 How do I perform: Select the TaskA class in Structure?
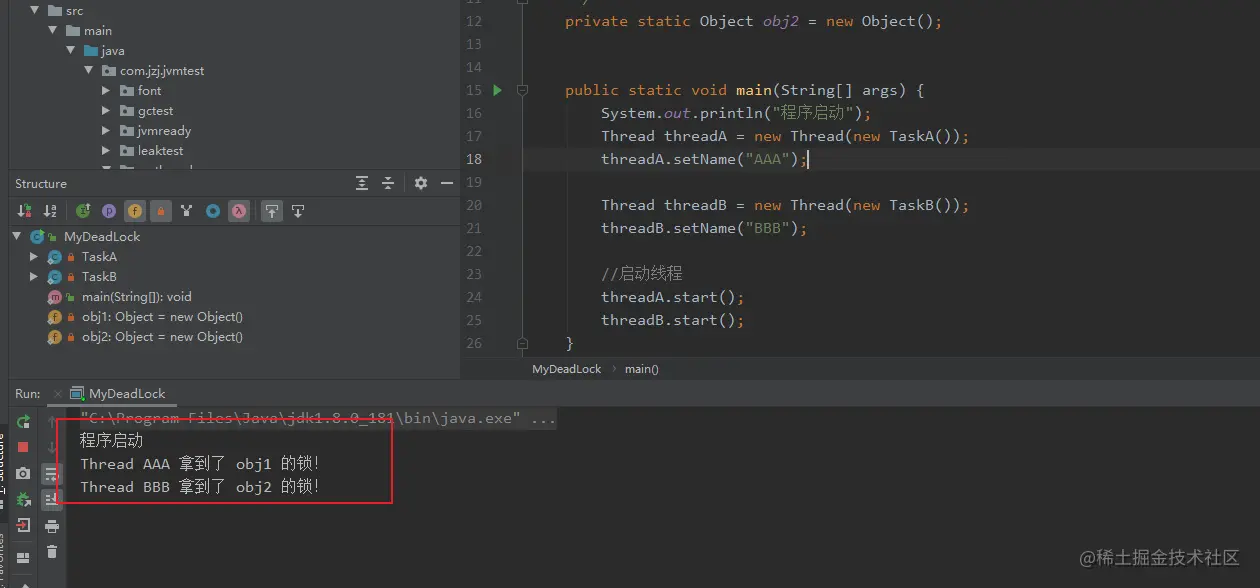[99, 256]
